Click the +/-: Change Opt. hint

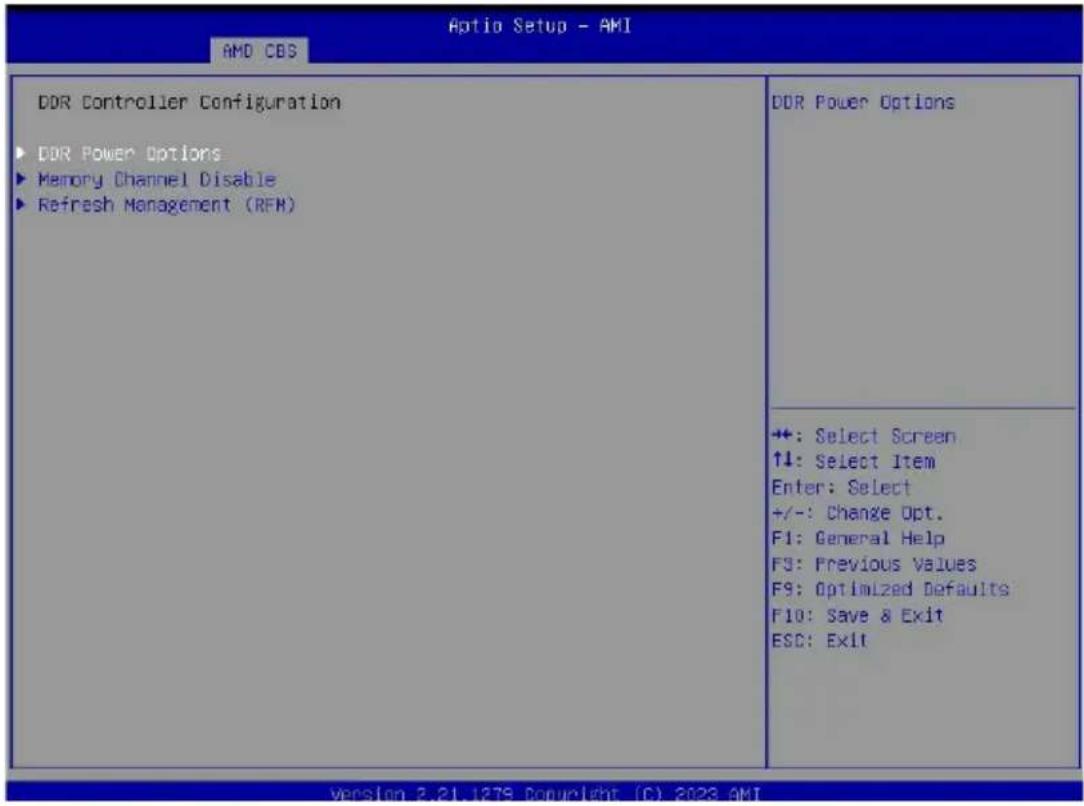point(857,513)
